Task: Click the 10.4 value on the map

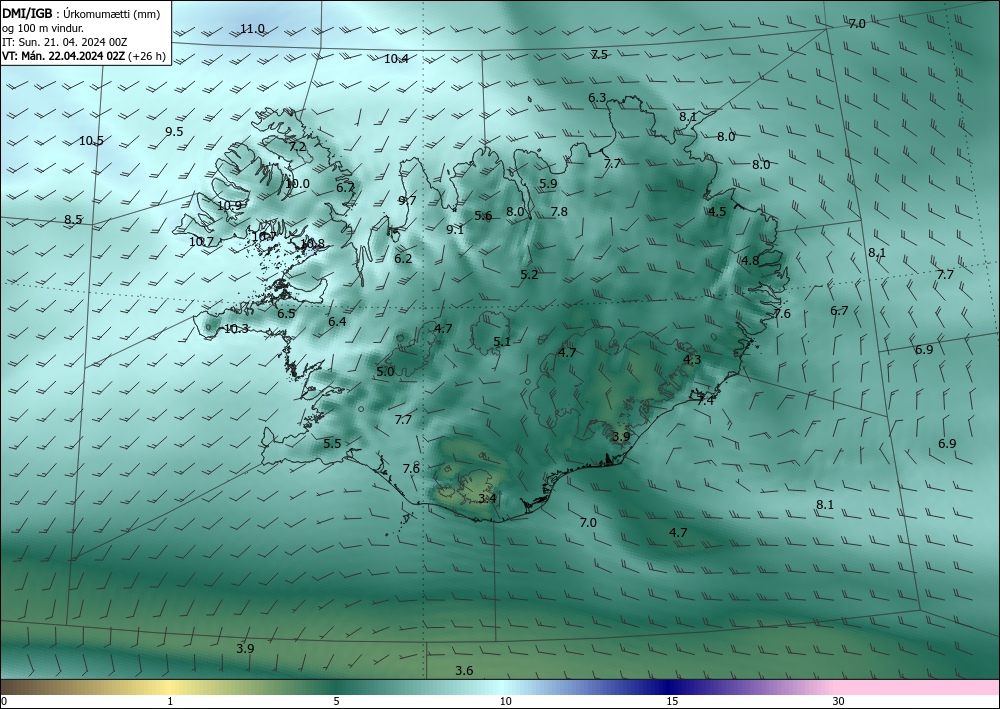Action: [396, 59]
